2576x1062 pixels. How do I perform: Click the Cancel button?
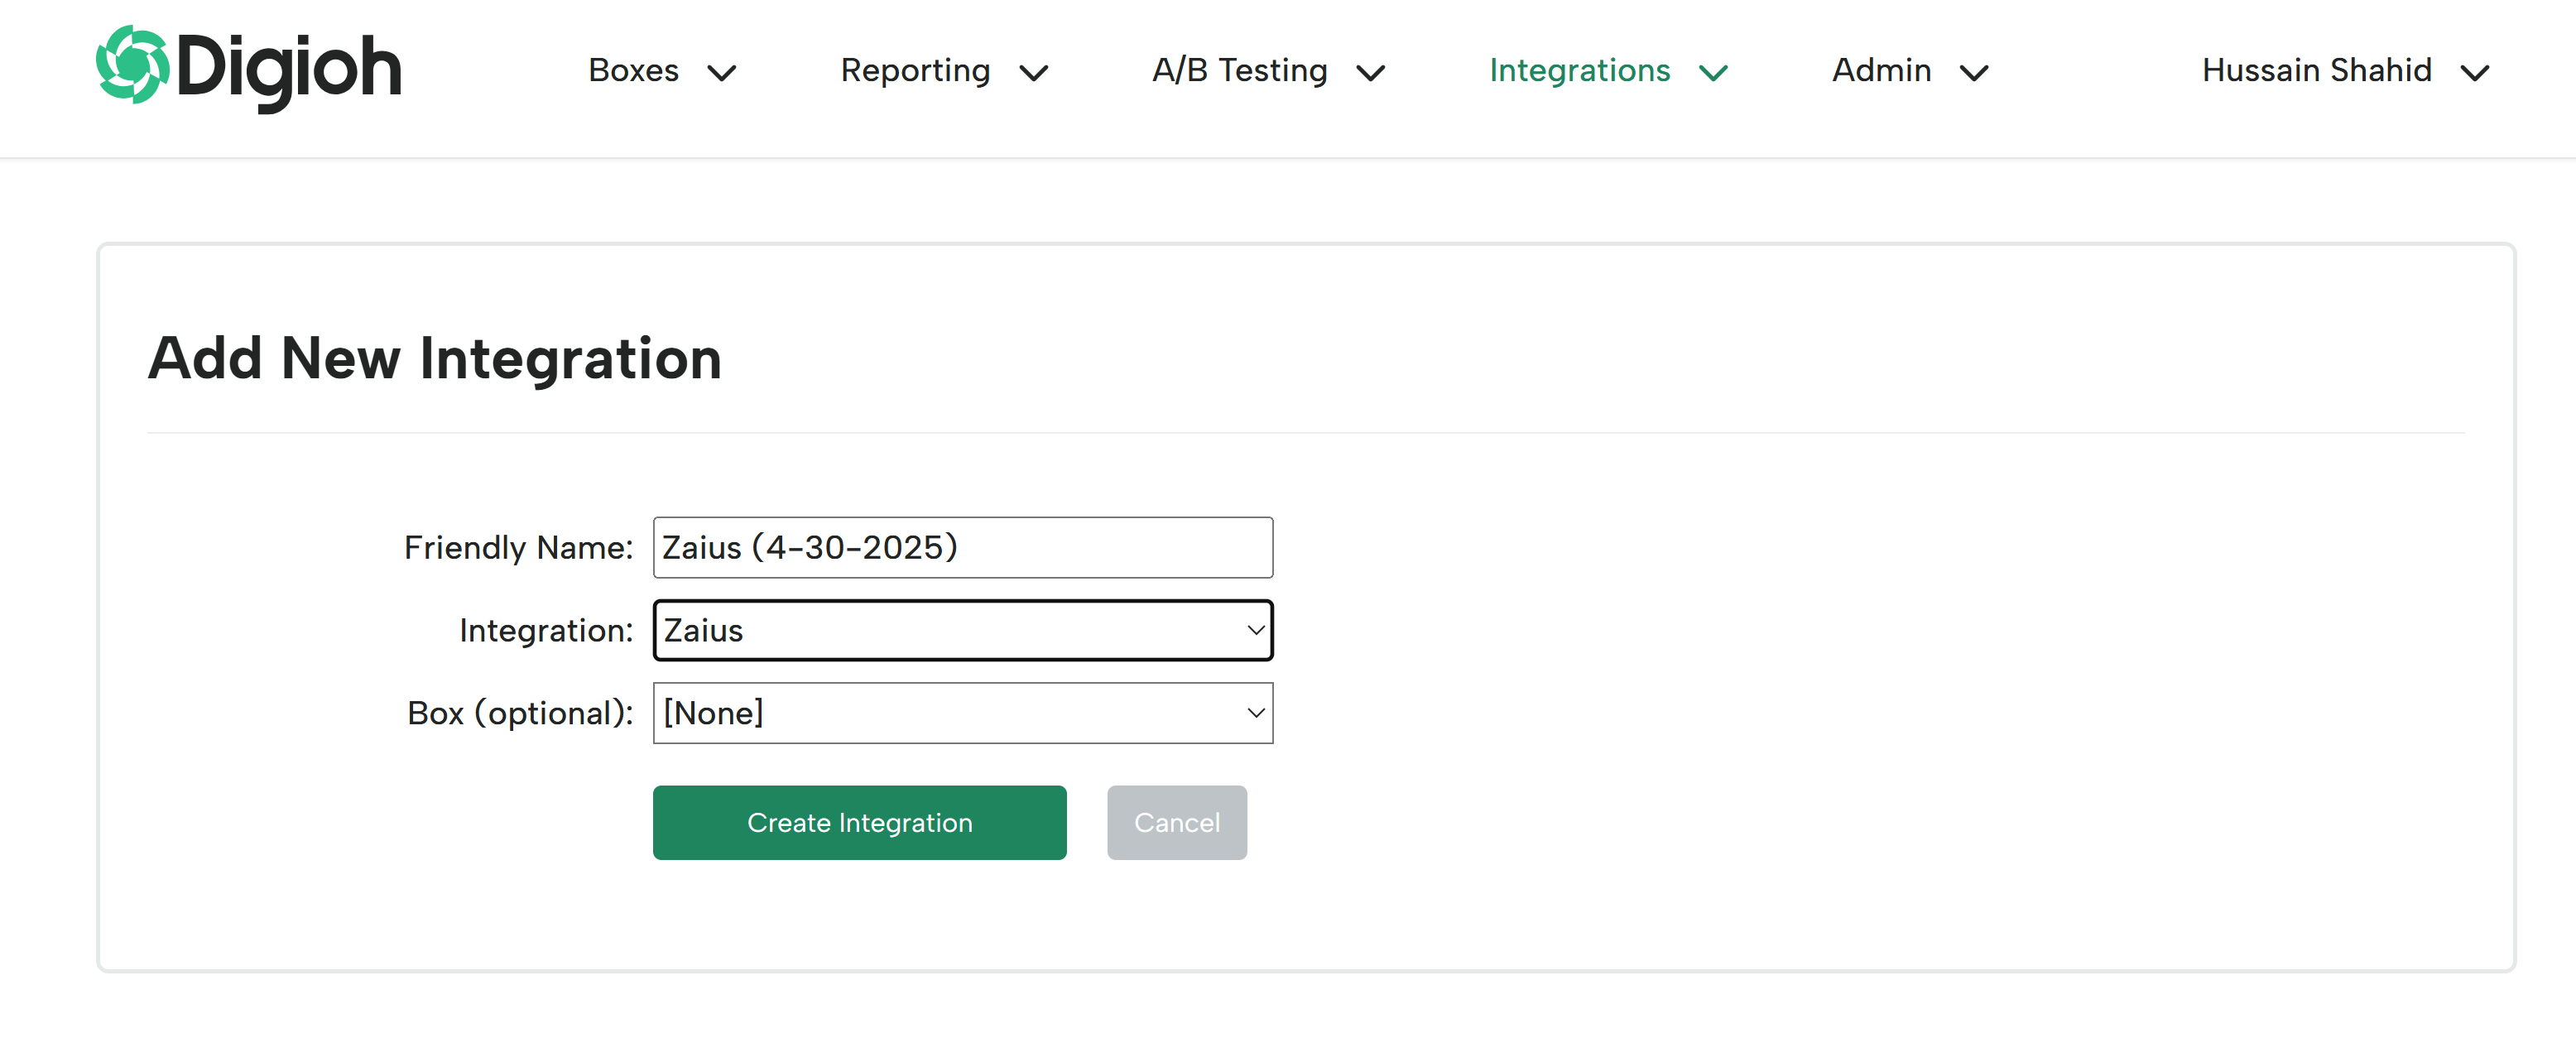click(x=1177, y=823)
